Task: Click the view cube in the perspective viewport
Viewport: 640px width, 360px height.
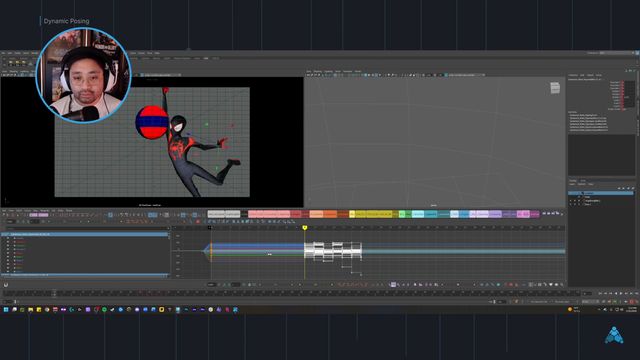Action: pyautogui.click(x=555, y=88)
